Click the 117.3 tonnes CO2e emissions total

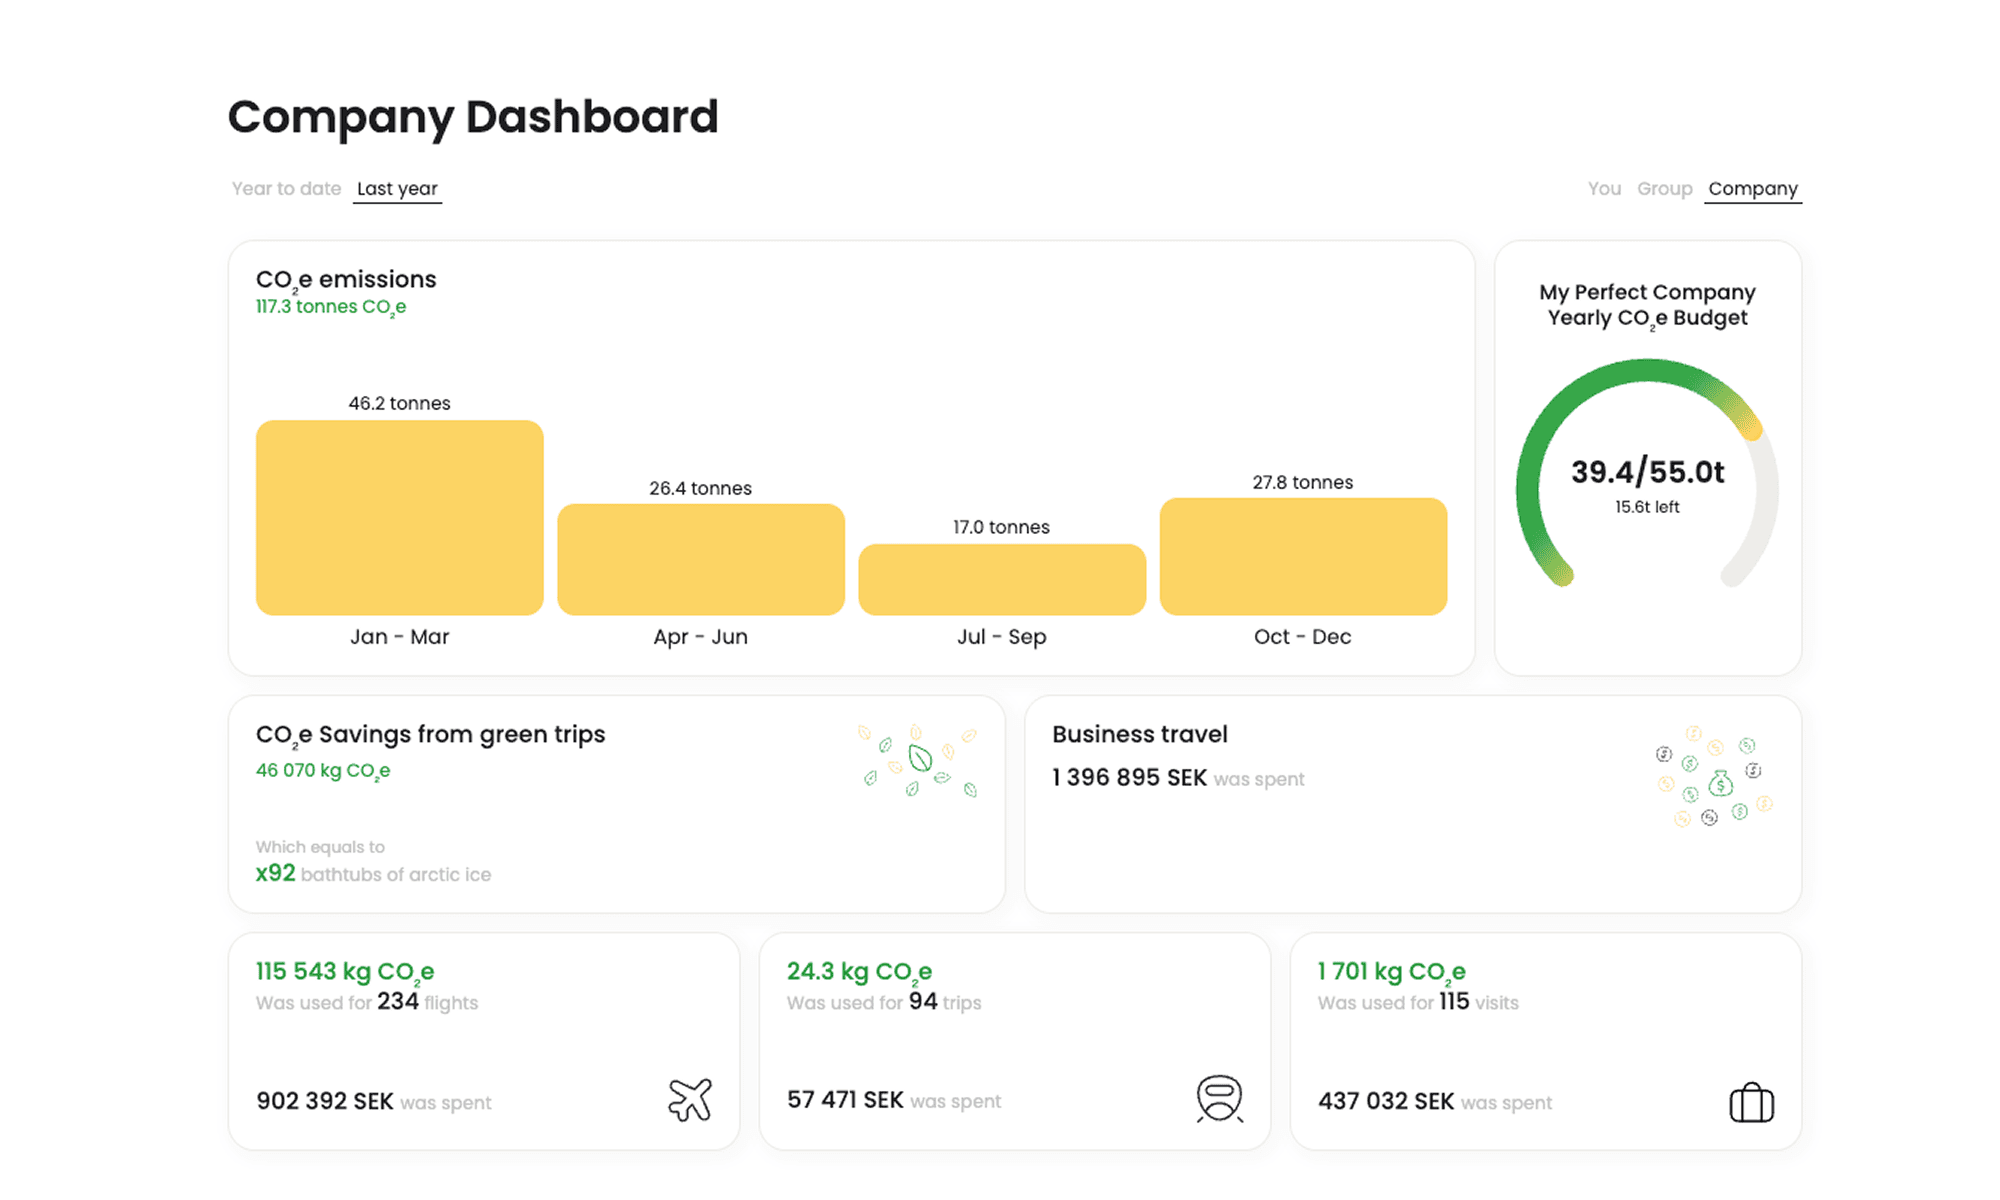tap(331, 306)
